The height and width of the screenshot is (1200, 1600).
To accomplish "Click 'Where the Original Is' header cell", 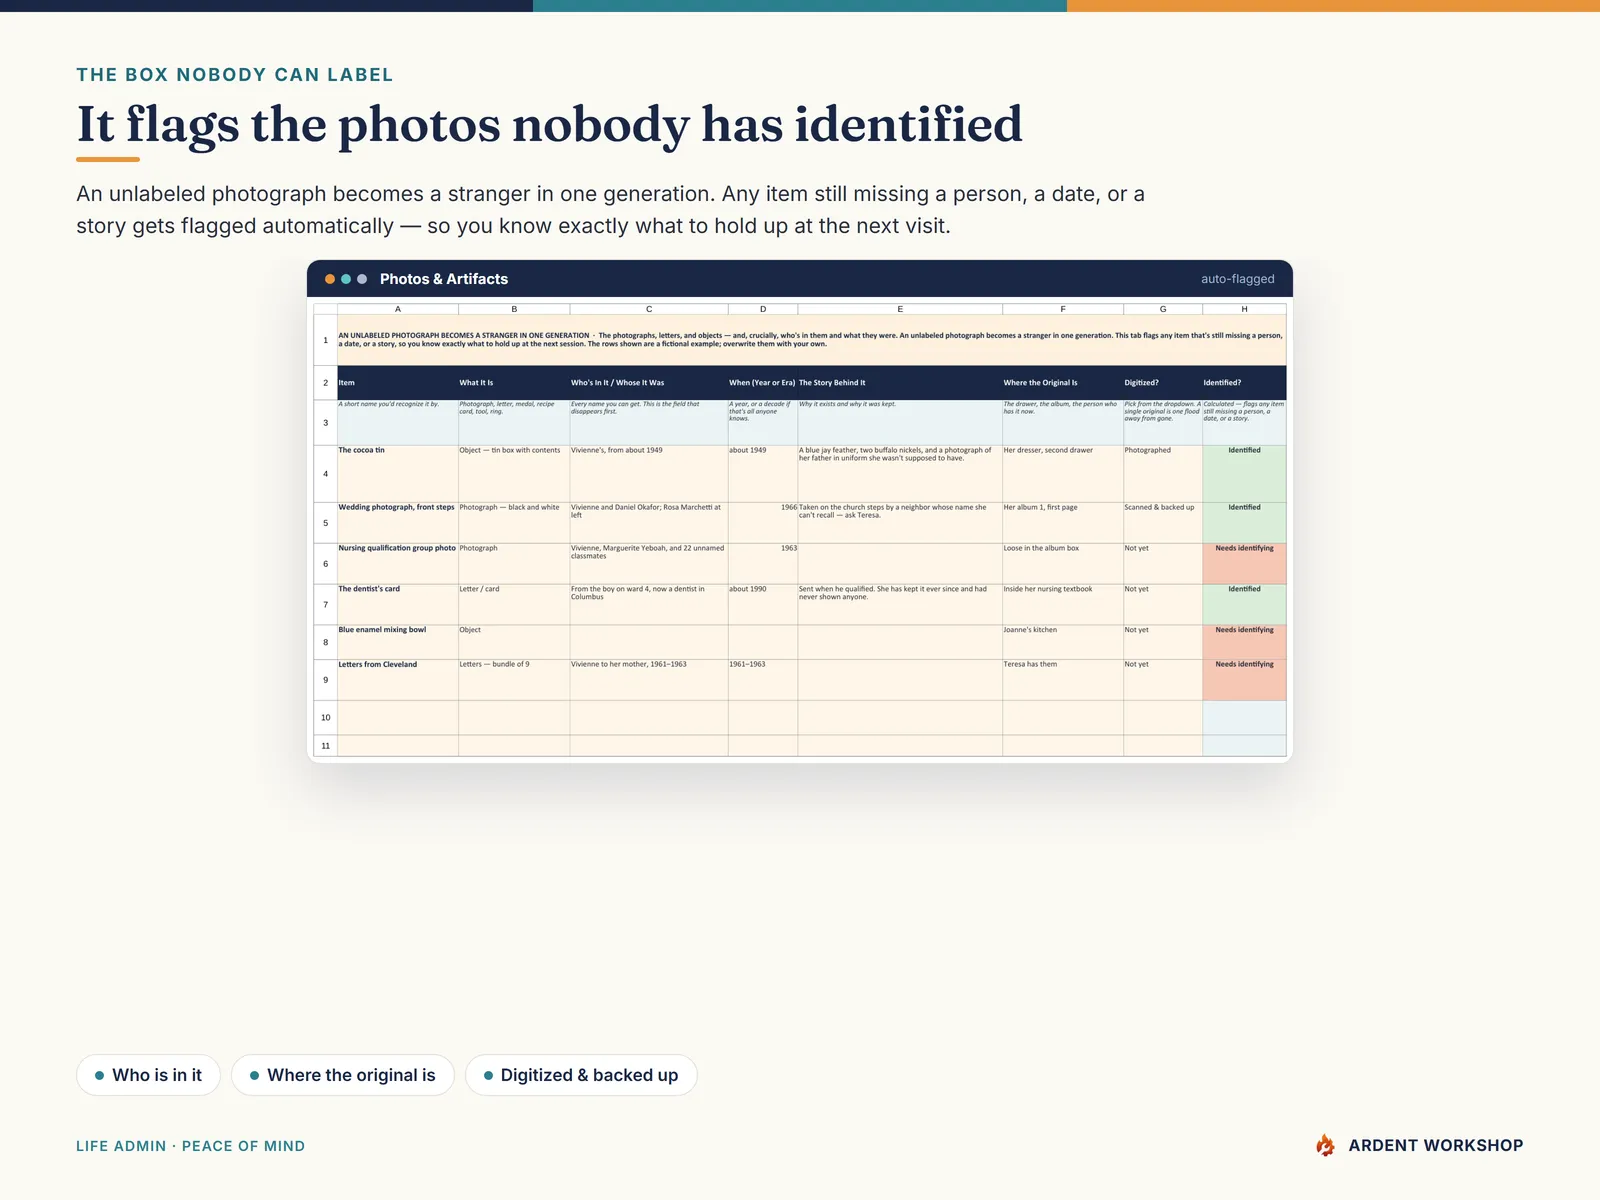I will [x=1063, y=383].
